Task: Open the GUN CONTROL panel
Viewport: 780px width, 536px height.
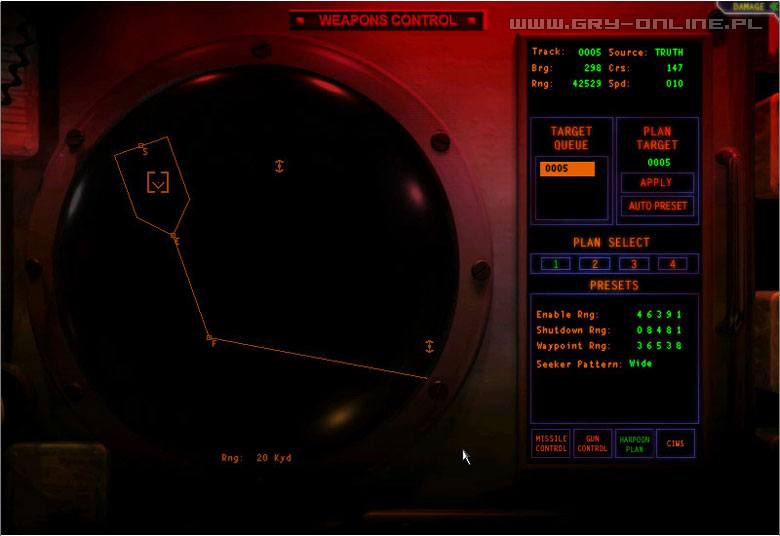Action: click(592, 443)
